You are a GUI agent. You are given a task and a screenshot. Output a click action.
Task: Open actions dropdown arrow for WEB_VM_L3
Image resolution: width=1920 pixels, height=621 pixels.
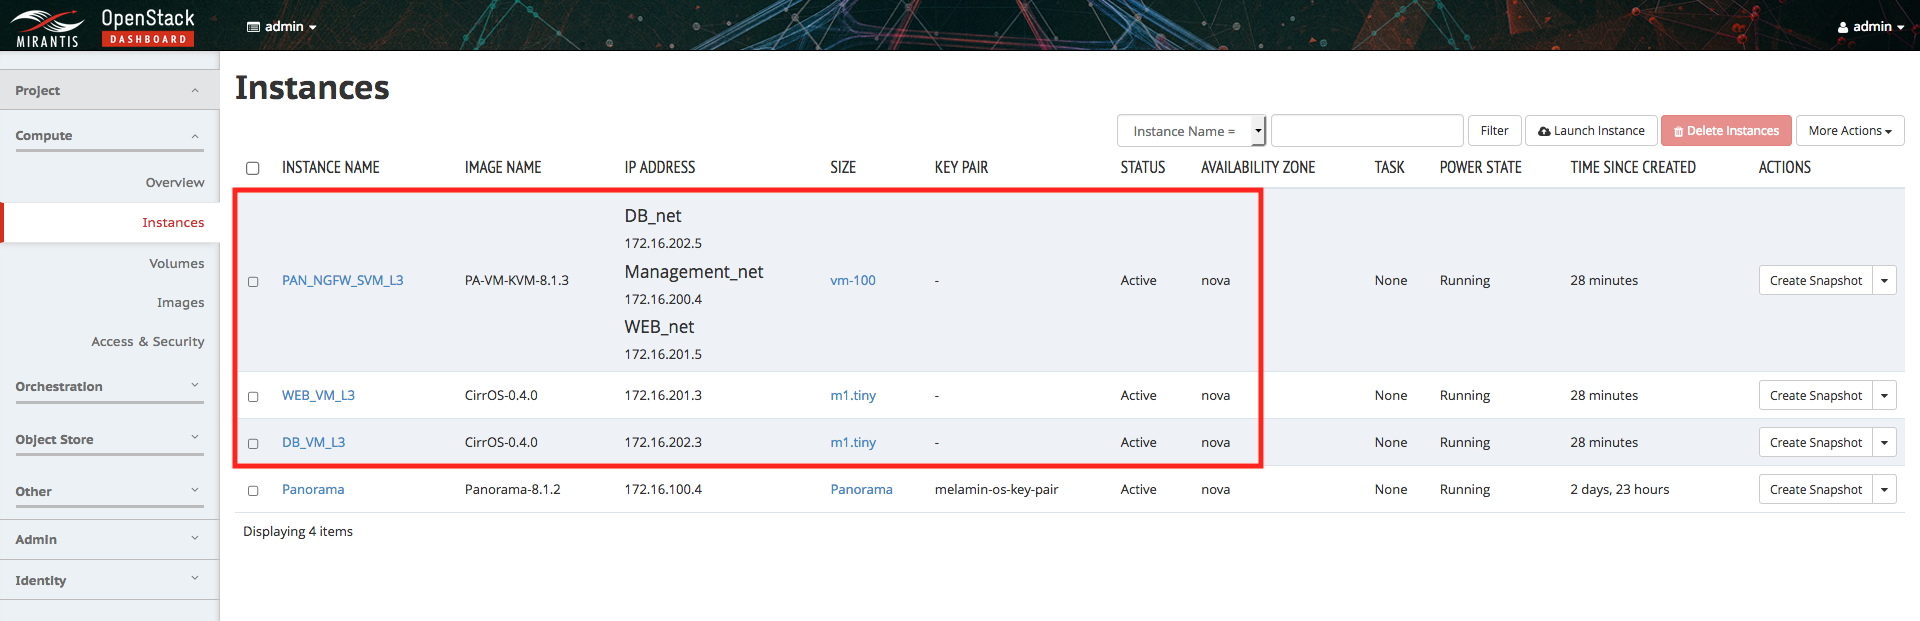(x=1885, y=396)
